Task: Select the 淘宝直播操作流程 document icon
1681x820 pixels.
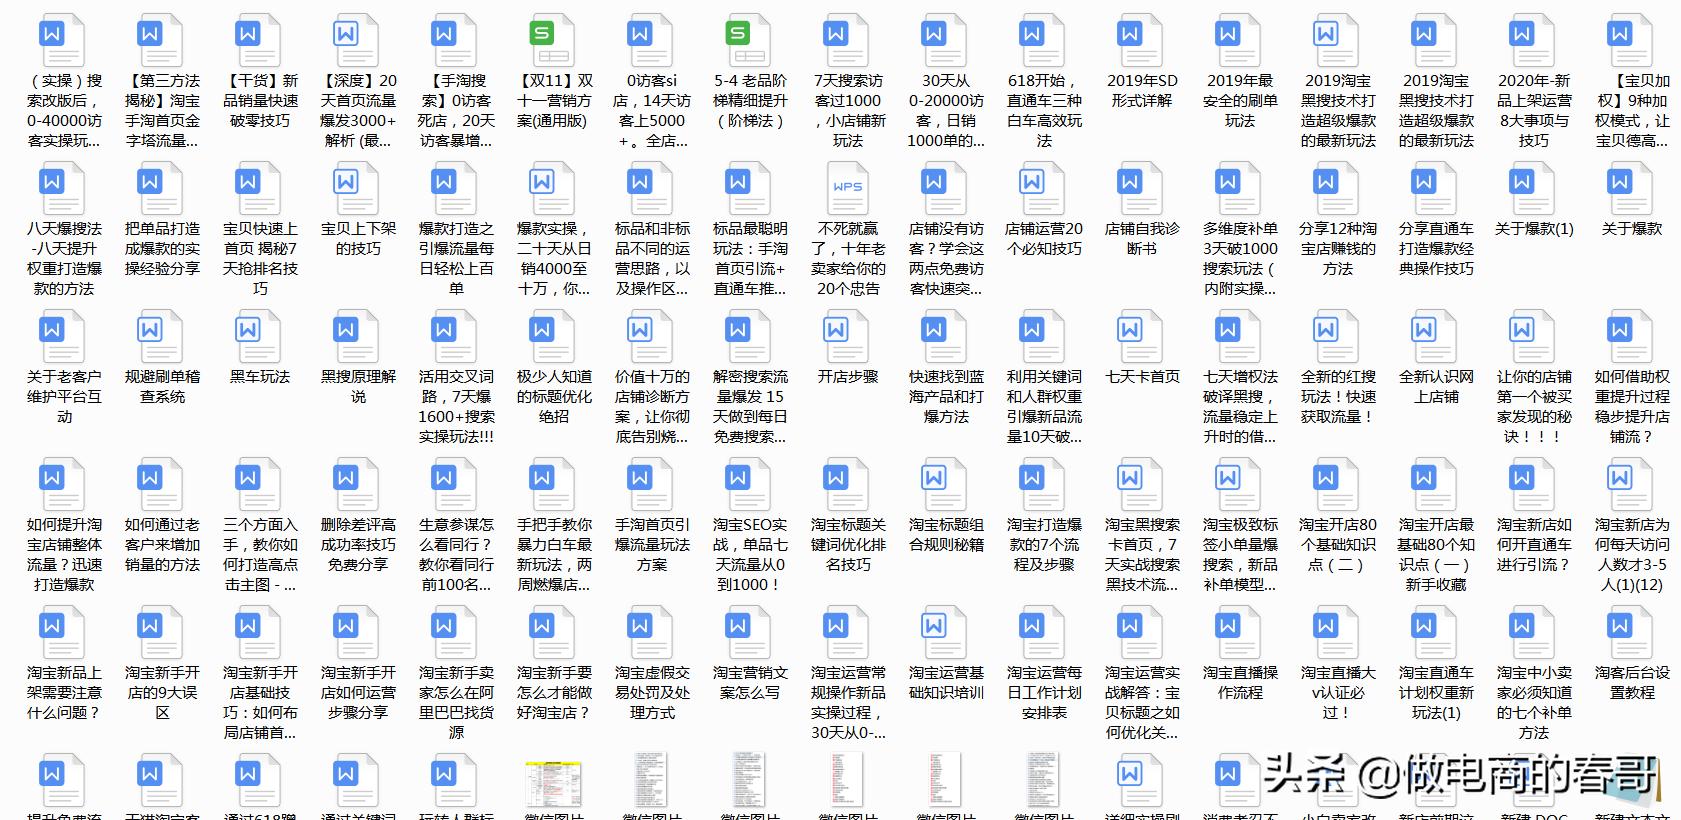Action: click(1240, 634)
